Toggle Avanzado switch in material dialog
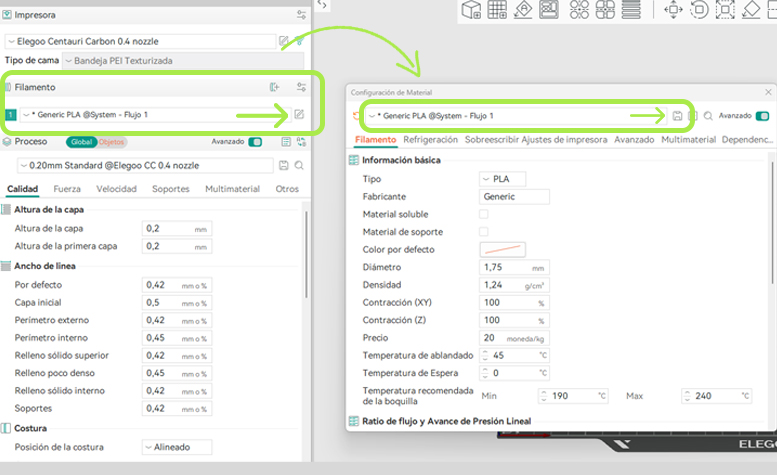This screenshot has height=475, width=777. pos(762,116)
